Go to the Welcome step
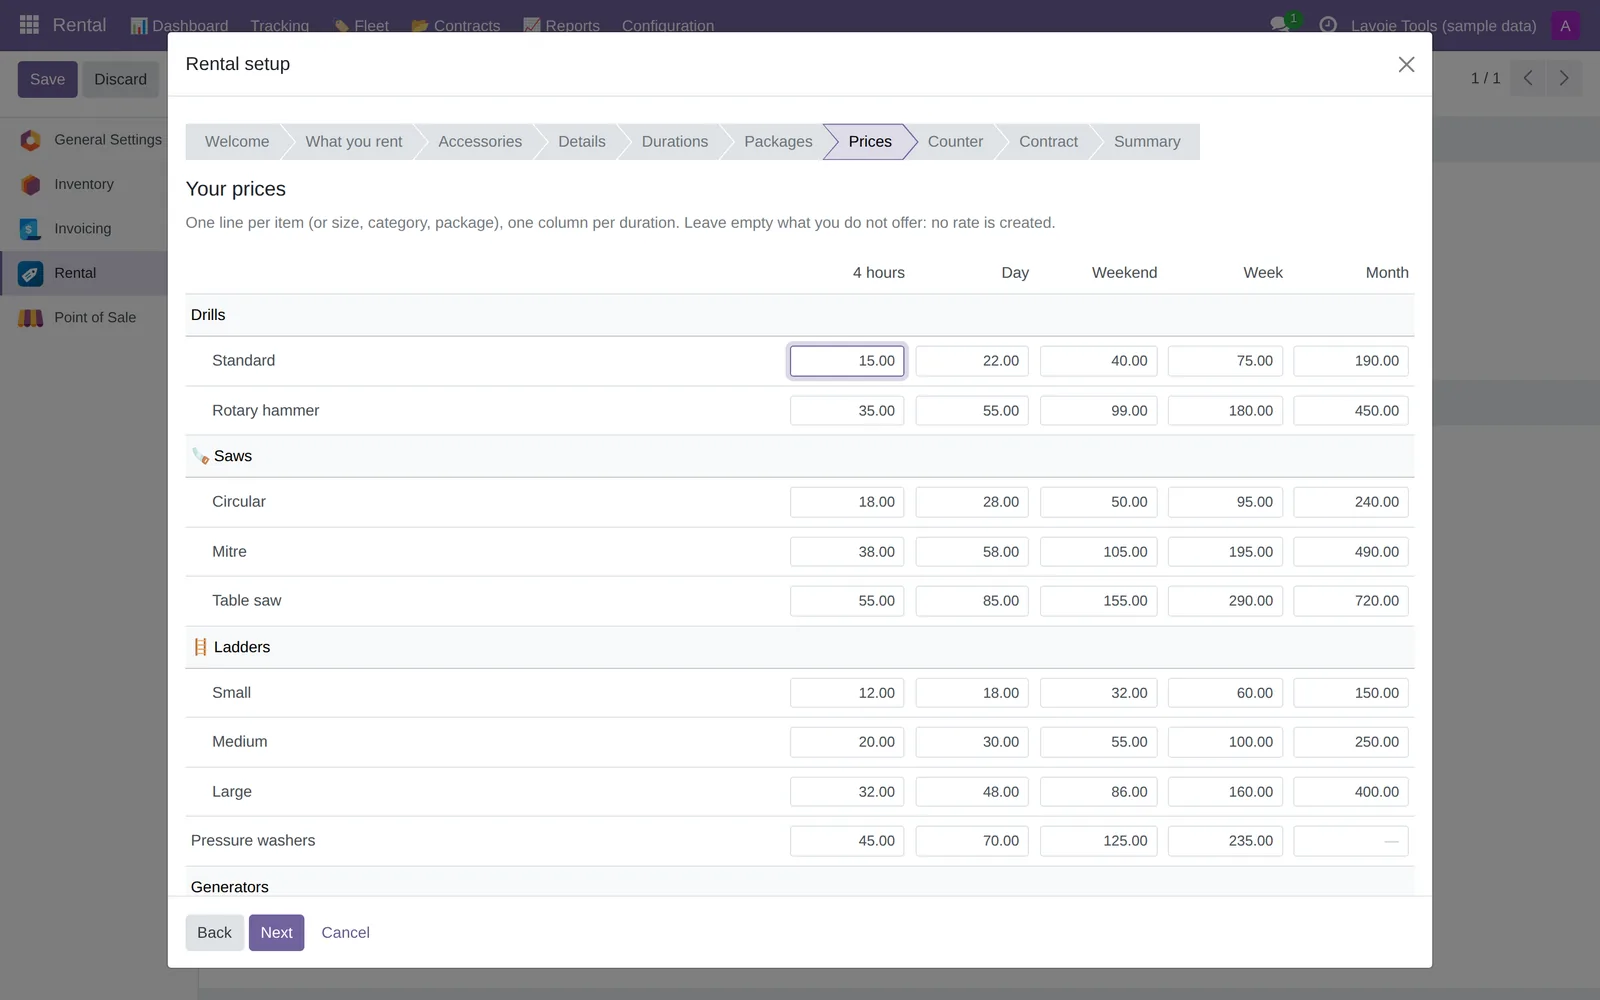Viewport: 1600px width, 1000px height. click(237, 142)
